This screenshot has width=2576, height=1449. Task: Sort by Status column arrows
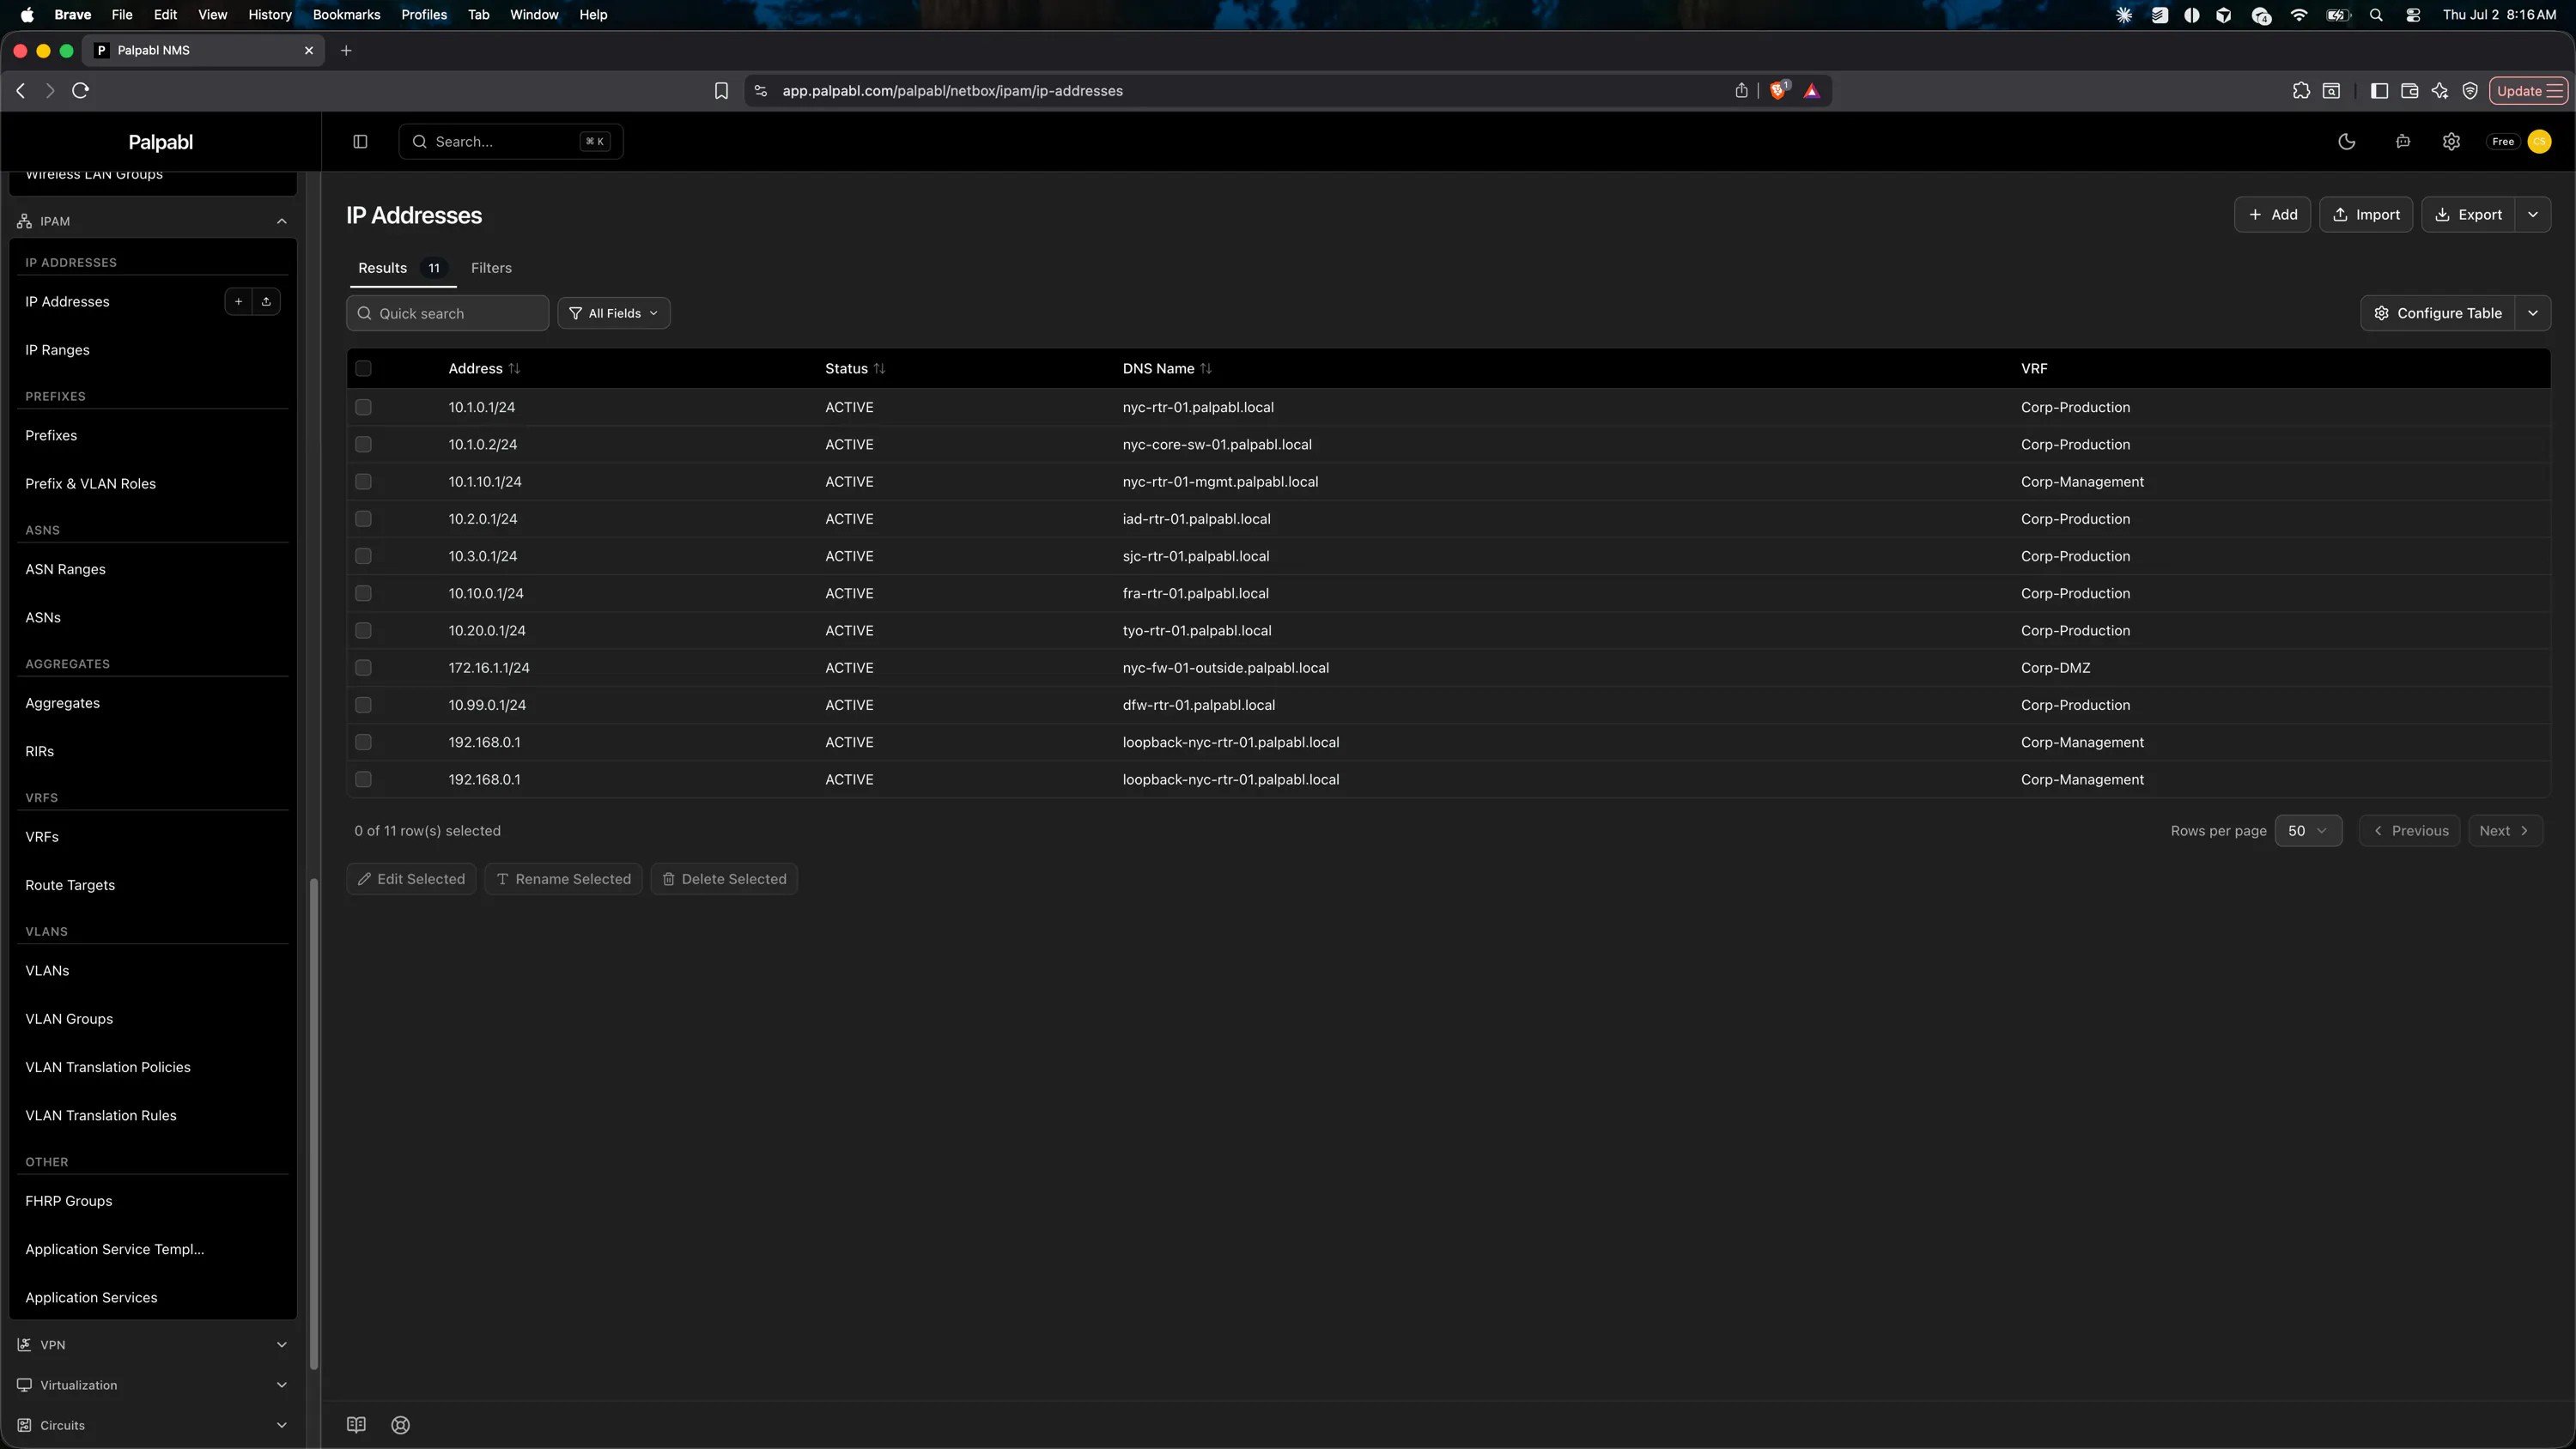pyautogui.click(x=879, y=368)
